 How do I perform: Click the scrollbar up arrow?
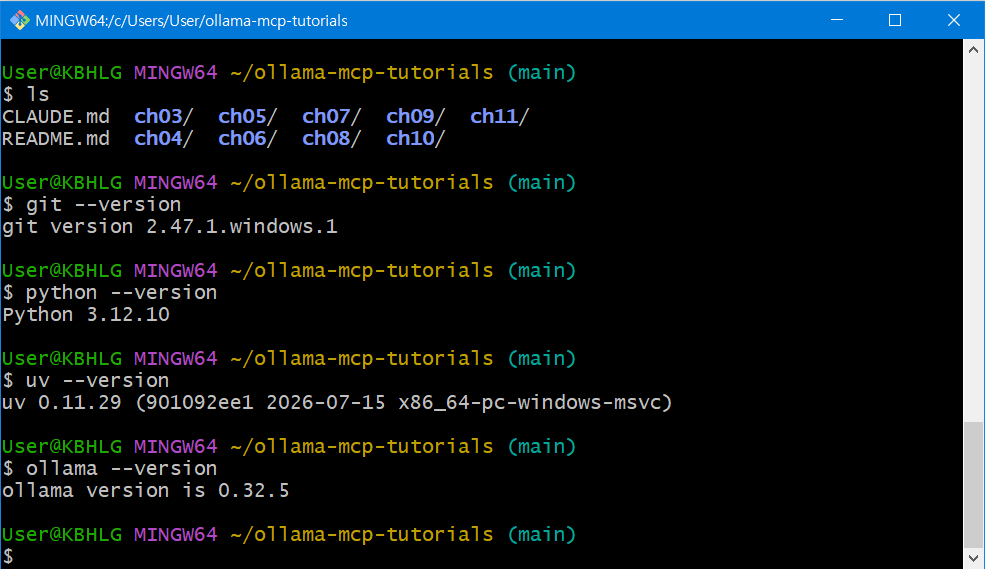[x=973, y=50]
